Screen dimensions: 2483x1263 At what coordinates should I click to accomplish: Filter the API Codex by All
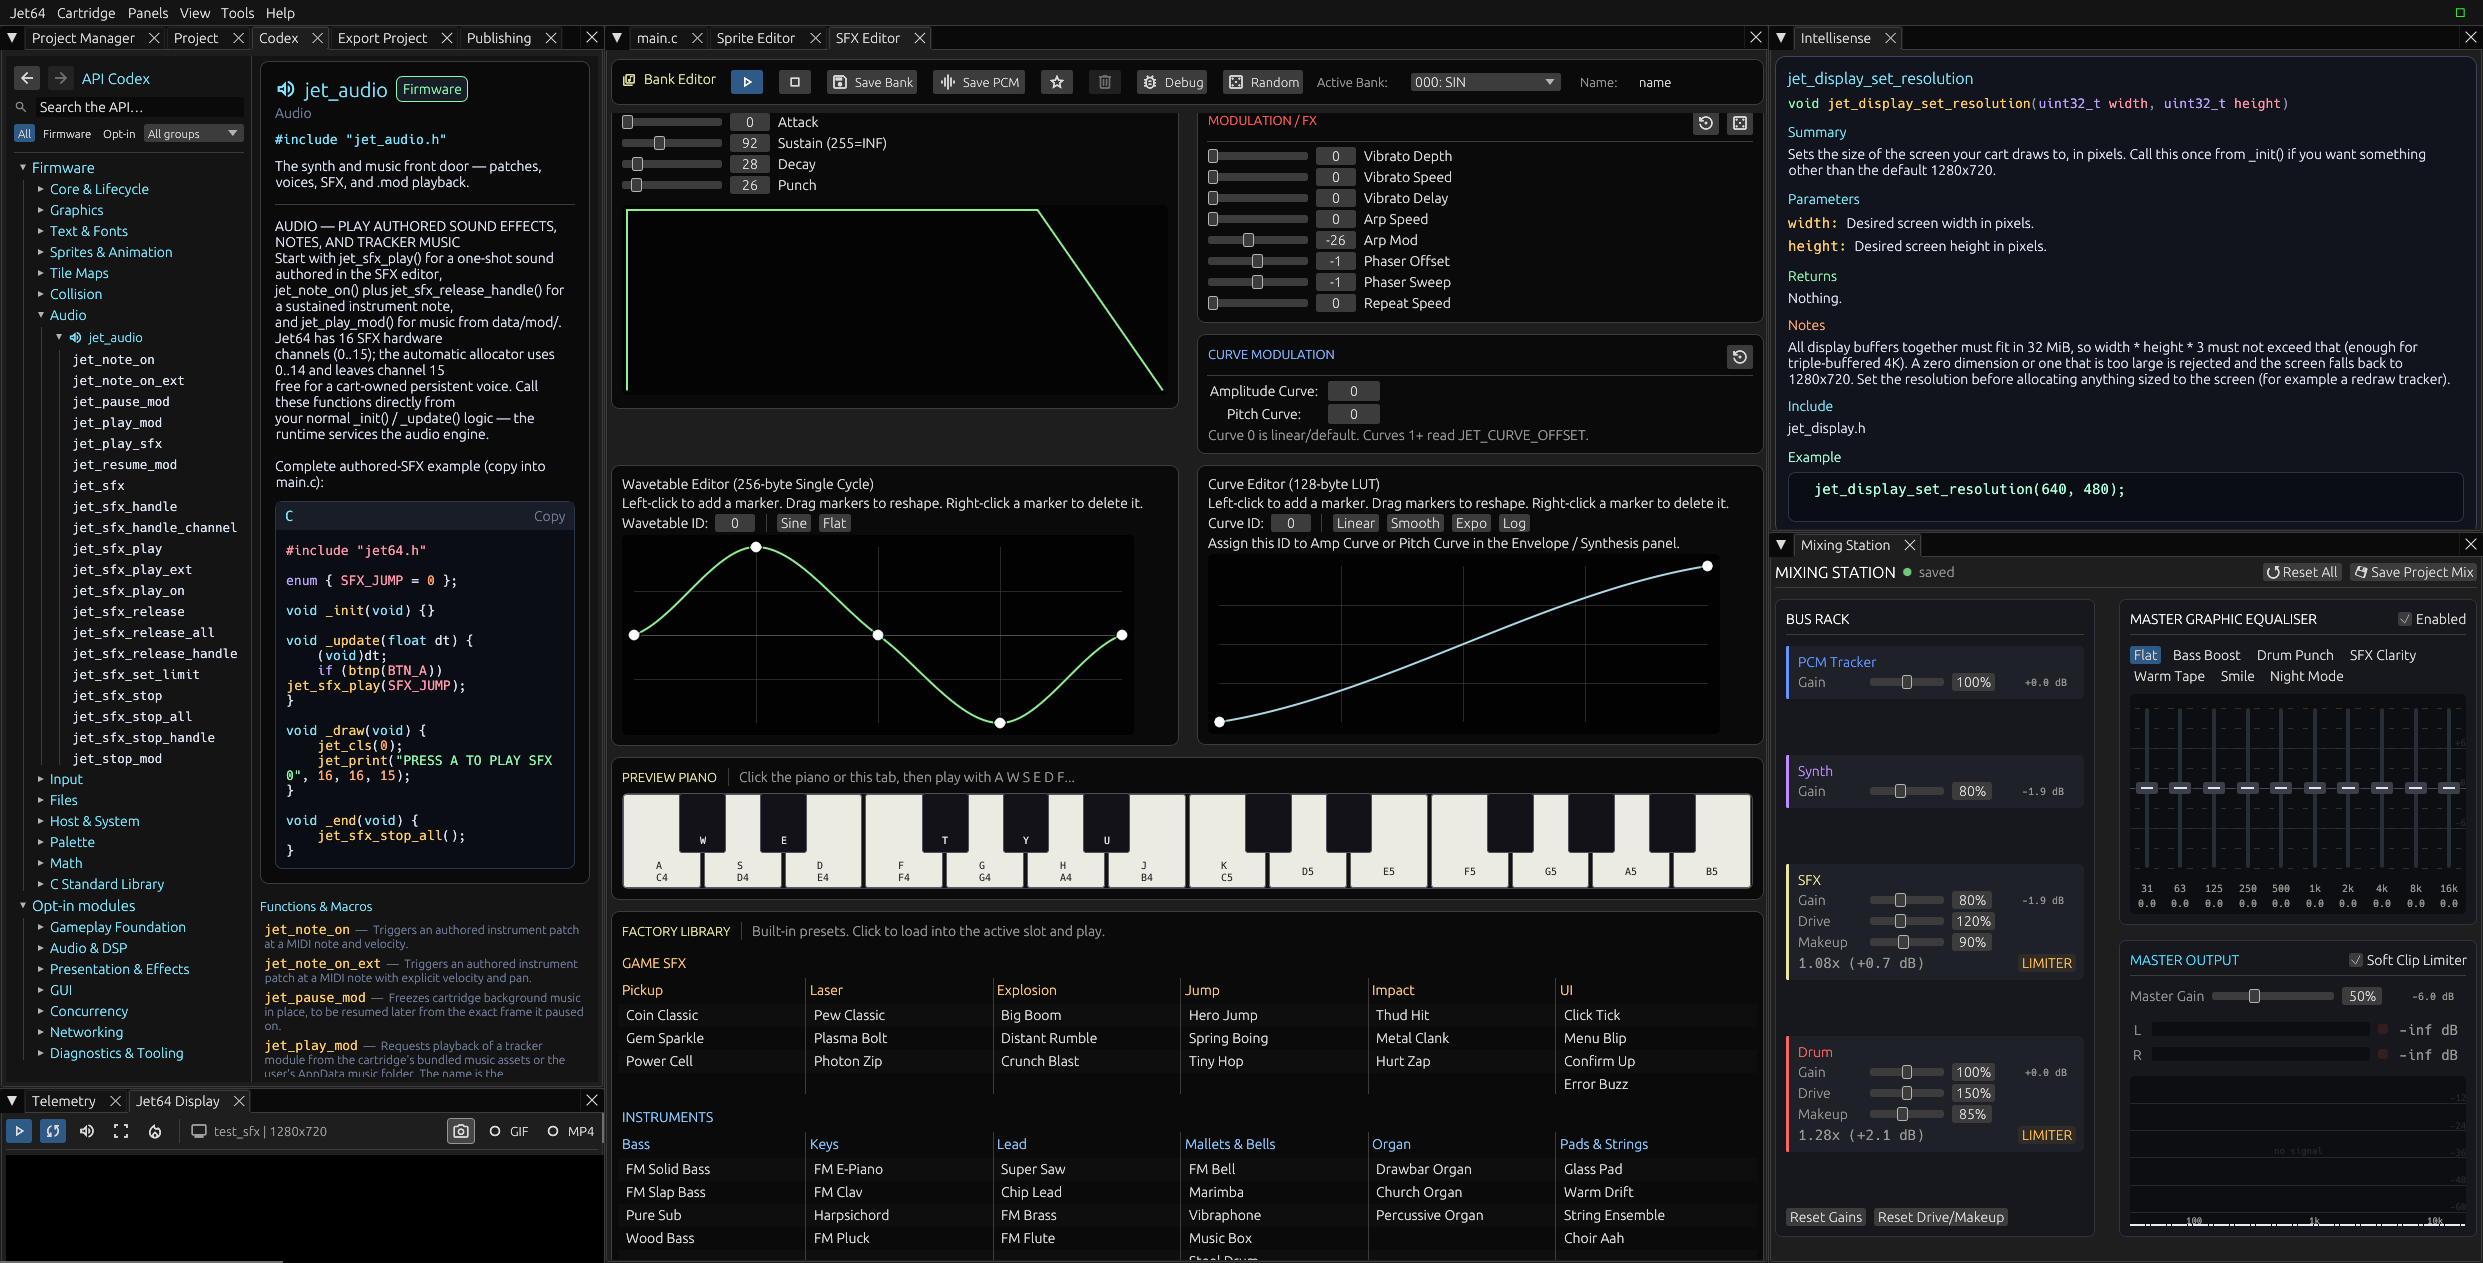pos(25,133)
